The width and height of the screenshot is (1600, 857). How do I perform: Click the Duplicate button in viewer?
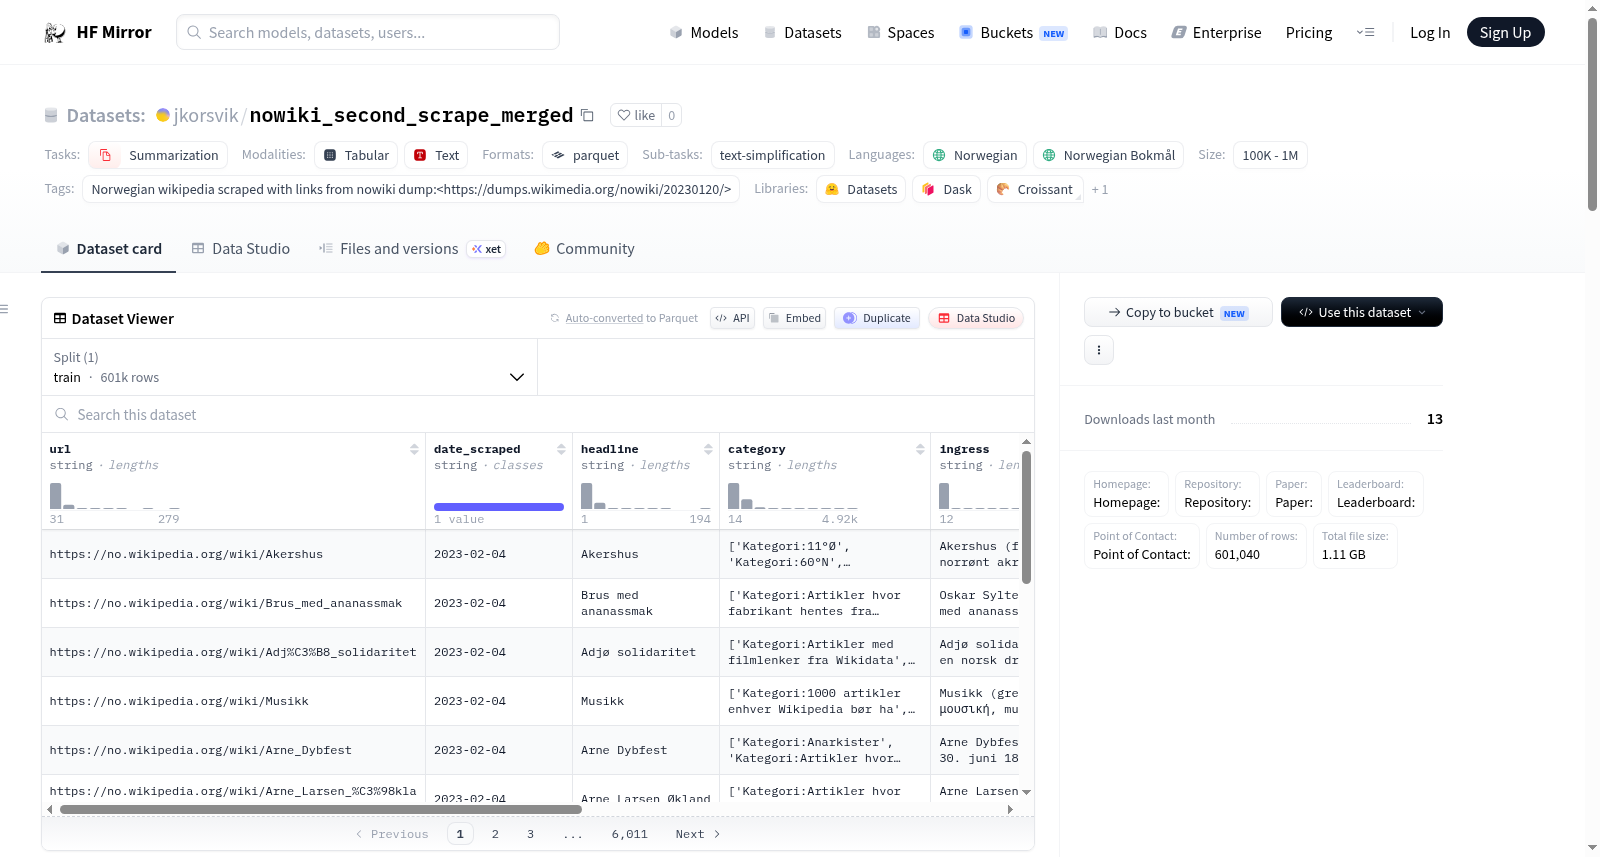(876, 318)
